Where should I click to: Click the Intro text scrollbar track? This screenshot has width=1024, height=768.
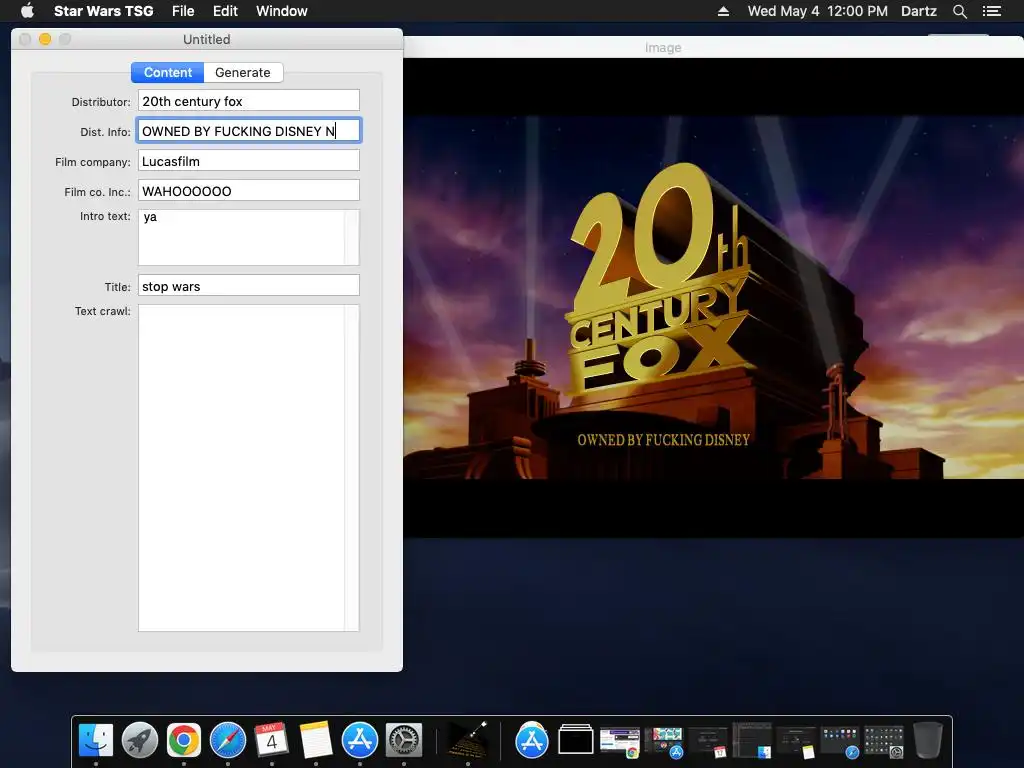coord(352,237)
